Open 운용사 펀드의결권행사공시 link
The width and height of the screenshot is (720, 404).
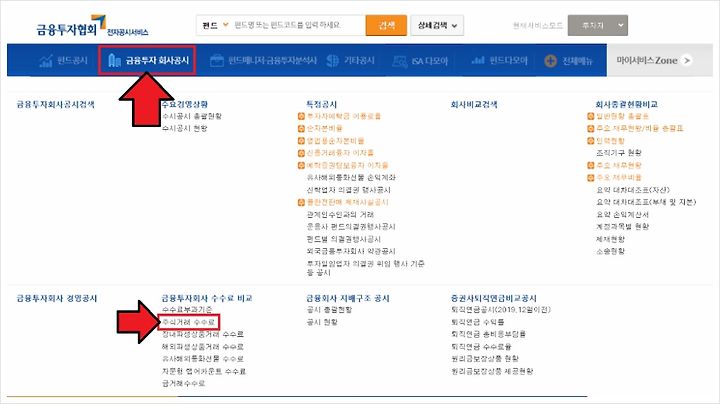[351, 226]
